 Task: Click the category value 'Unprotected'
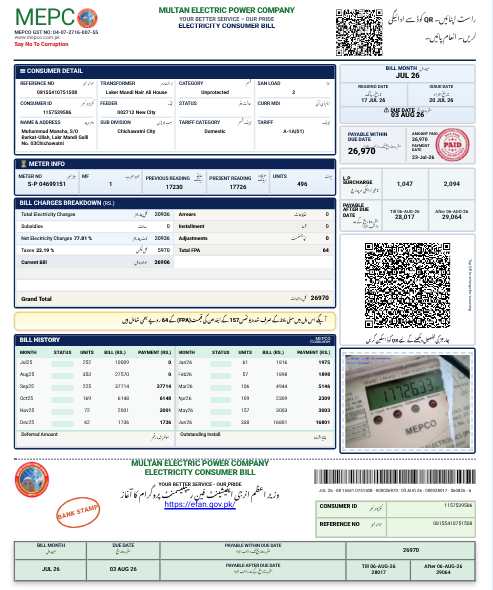[x=215, y=92]
